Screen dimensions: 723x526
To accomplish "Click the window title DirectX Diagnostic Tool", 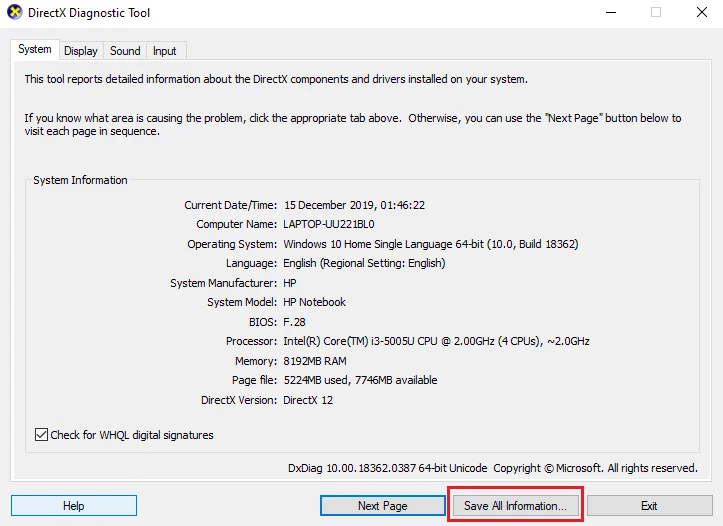I will pos(89,13).
